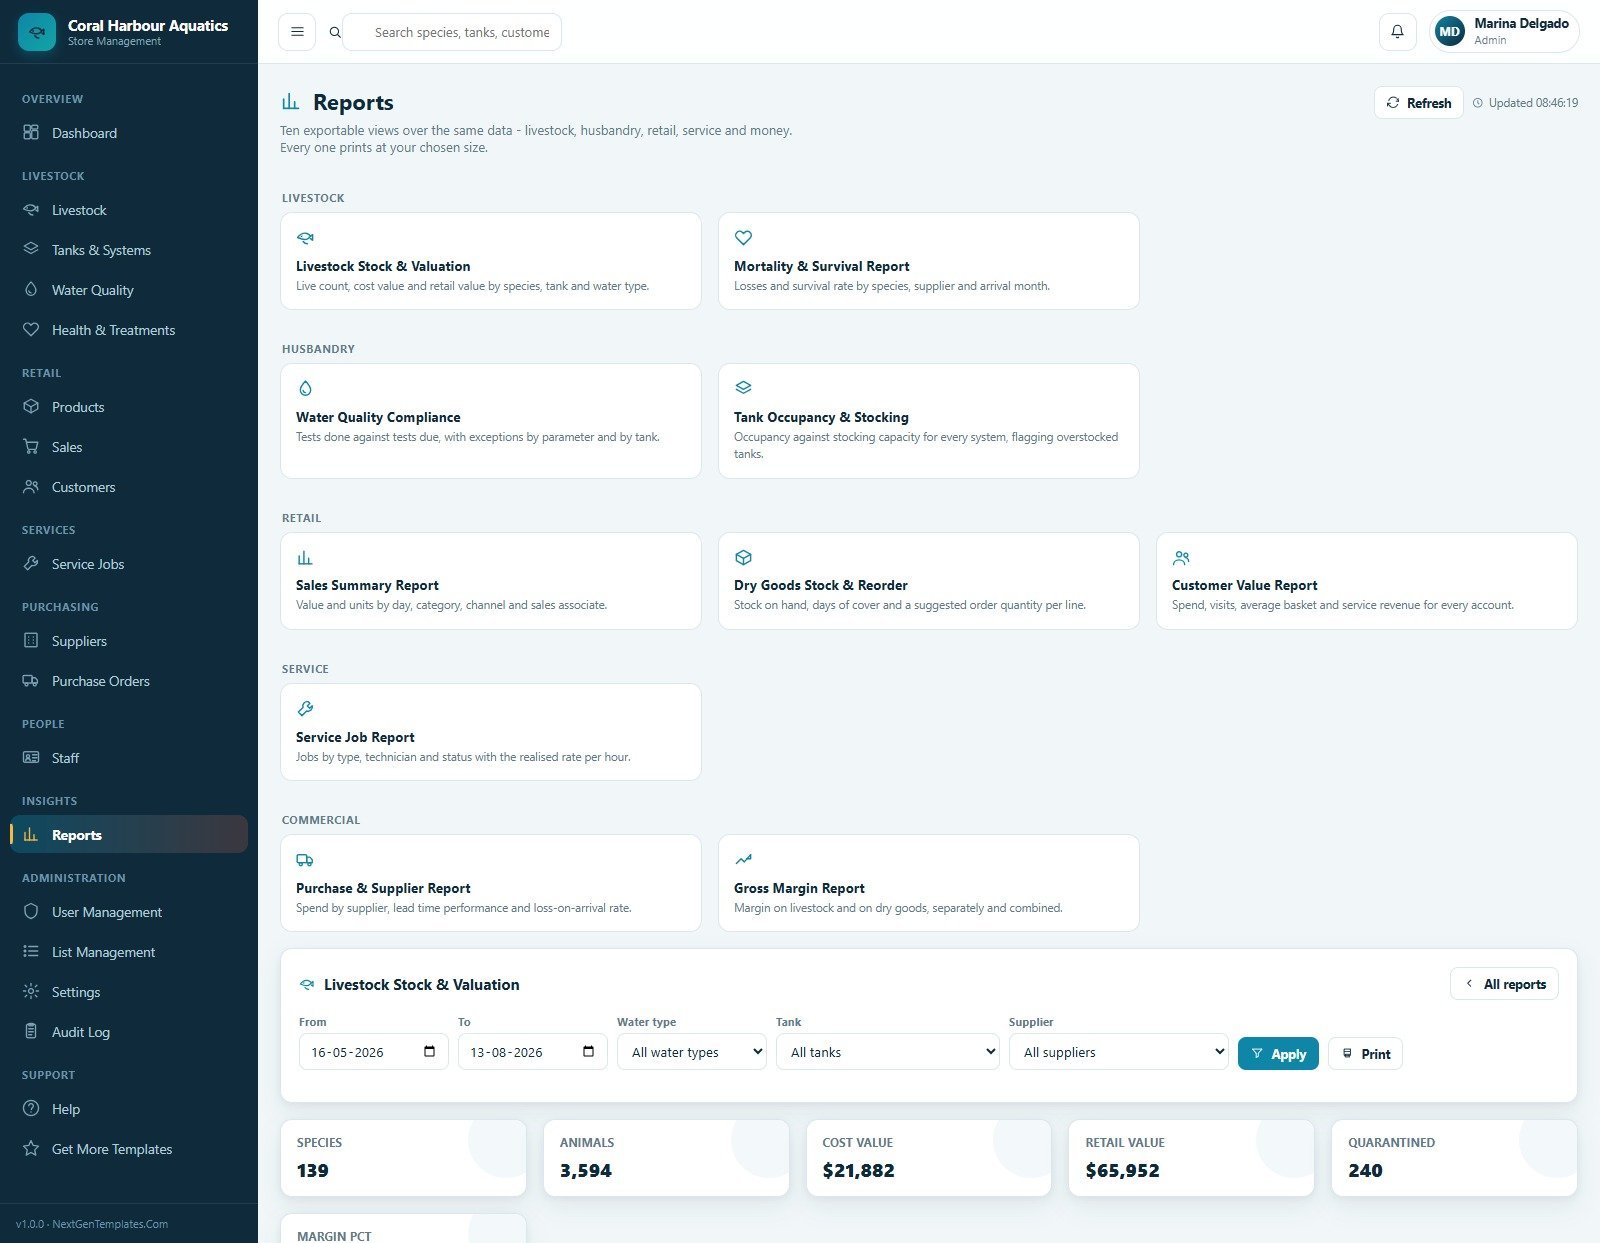Click the Sales cart icon in sidebar
Screen dimensions: 1600x1243
pos(31,446)
